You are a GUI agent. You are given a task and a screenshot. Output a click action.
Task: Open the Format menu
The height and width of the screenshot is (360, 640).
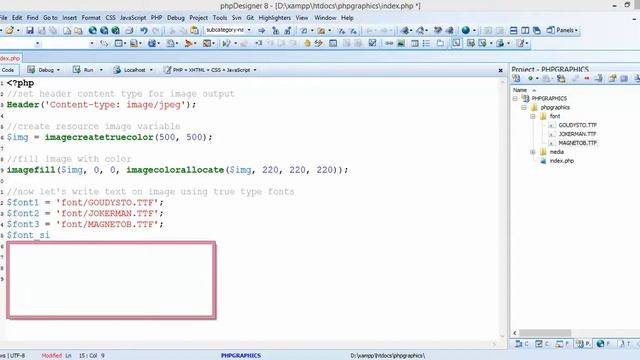[x=91, y=18]
